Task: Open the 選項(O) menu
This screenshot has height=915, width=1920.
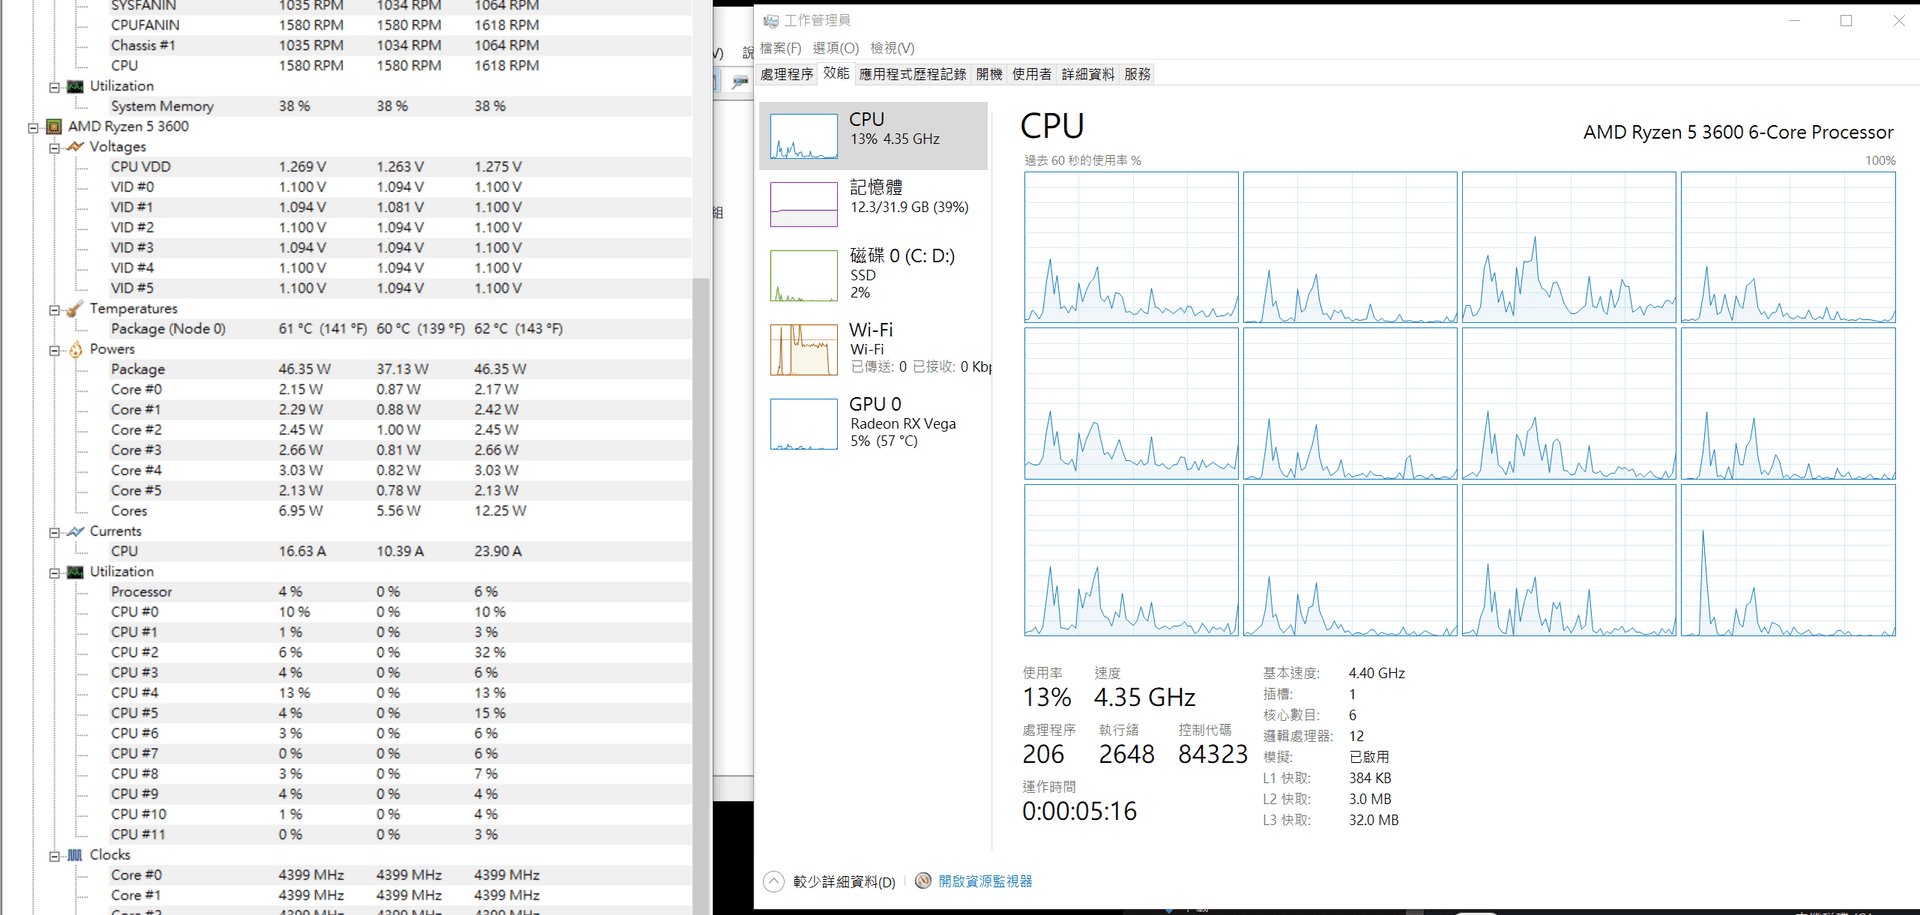Action: [x=835, y=48]
